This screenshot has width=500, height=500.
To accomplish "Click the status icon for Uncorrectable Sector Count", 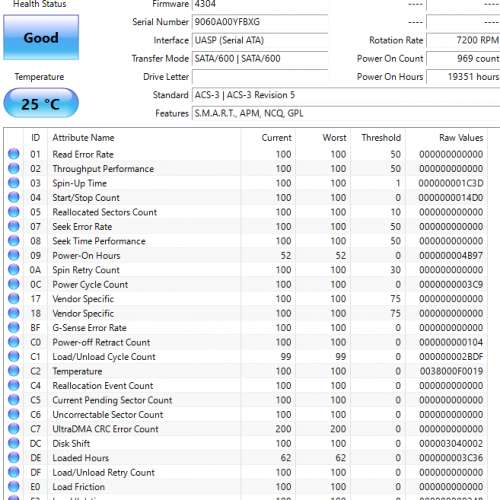I will click(14, 414).
